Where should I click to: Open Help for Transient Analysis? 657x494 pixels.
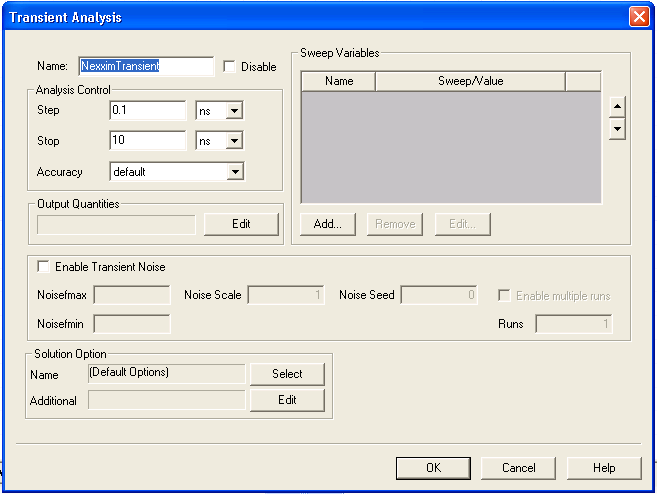coord(603,467)
